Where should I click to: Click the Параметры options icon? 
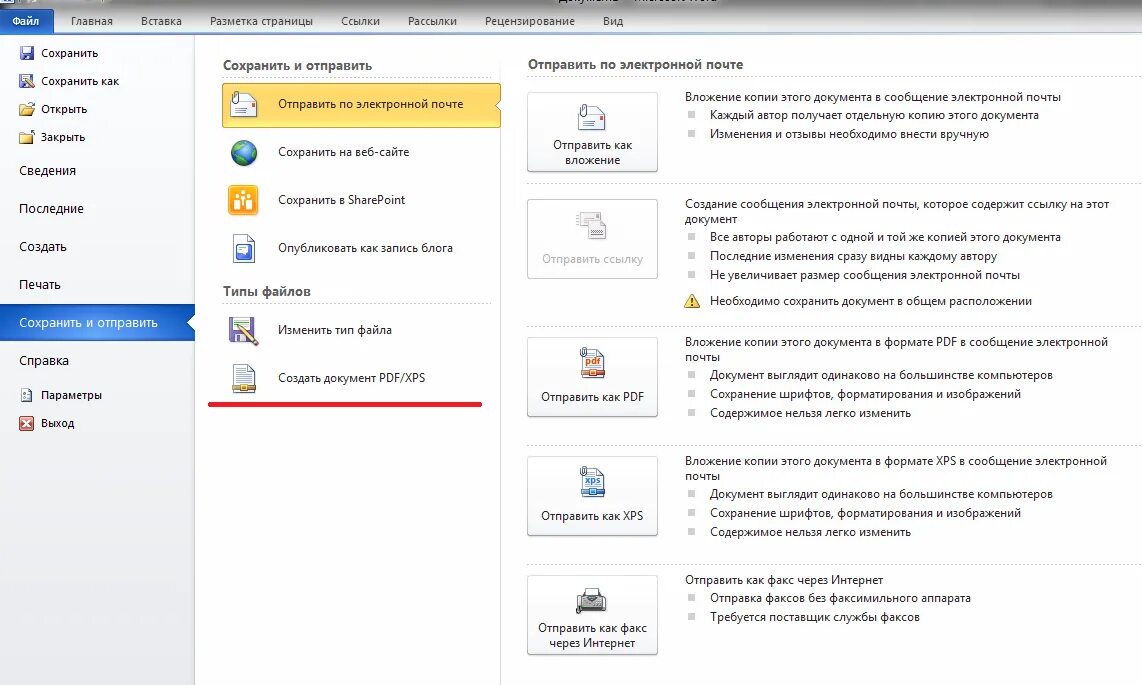27,395
